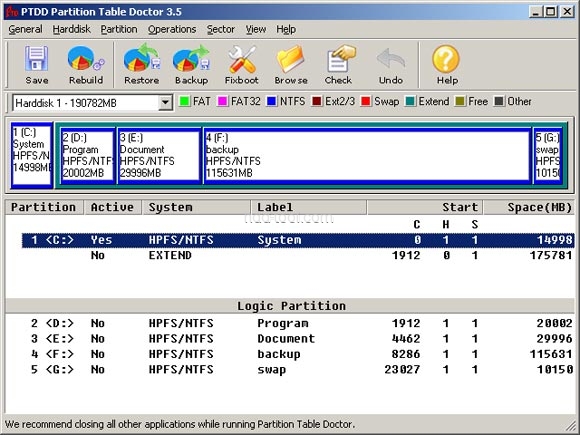Click the Logic Partition section header
580x435 pixels.
click(x=291, y=306)
